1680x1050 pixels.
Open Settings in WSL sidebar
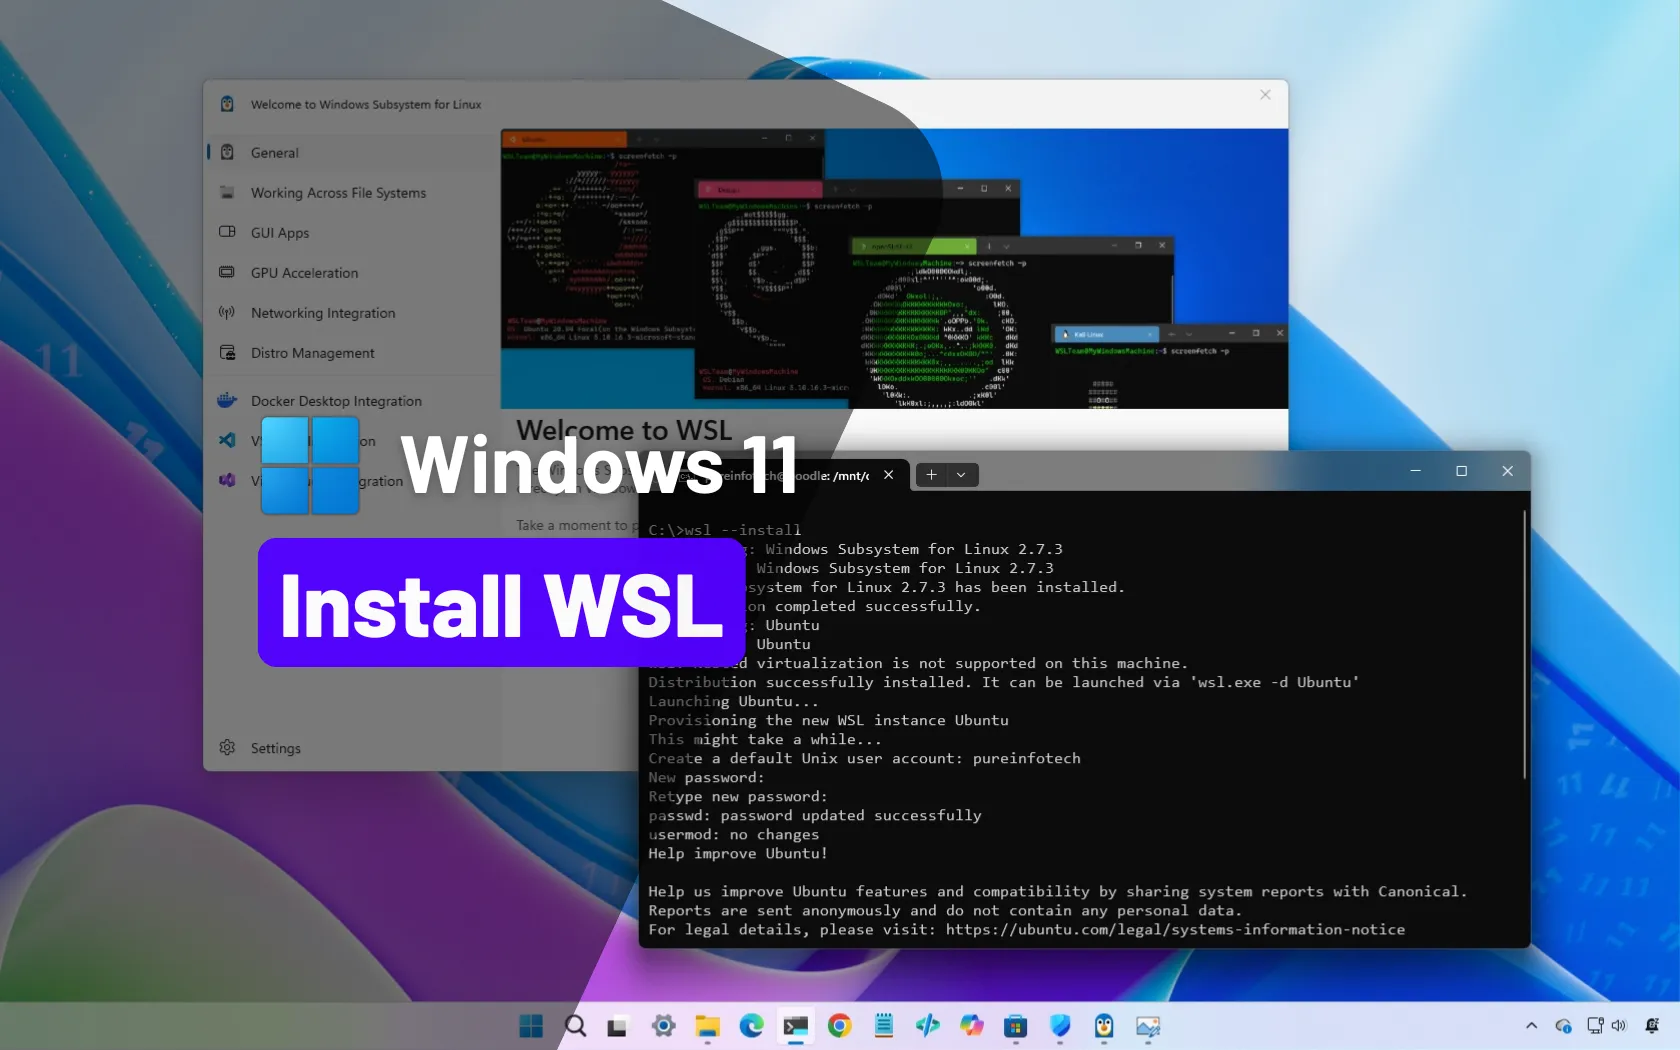pyautogui.click(x=352, y=748)
